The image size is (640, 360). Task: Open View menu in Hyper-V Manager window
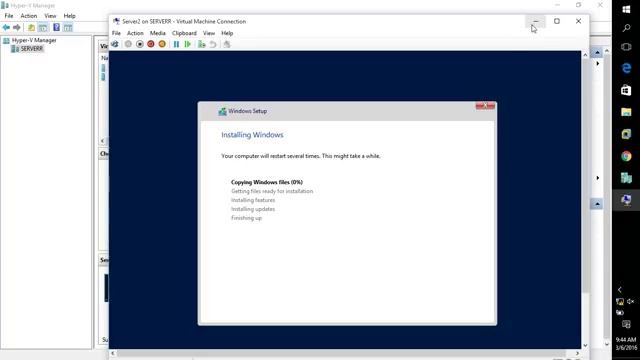tap(50, 16)
